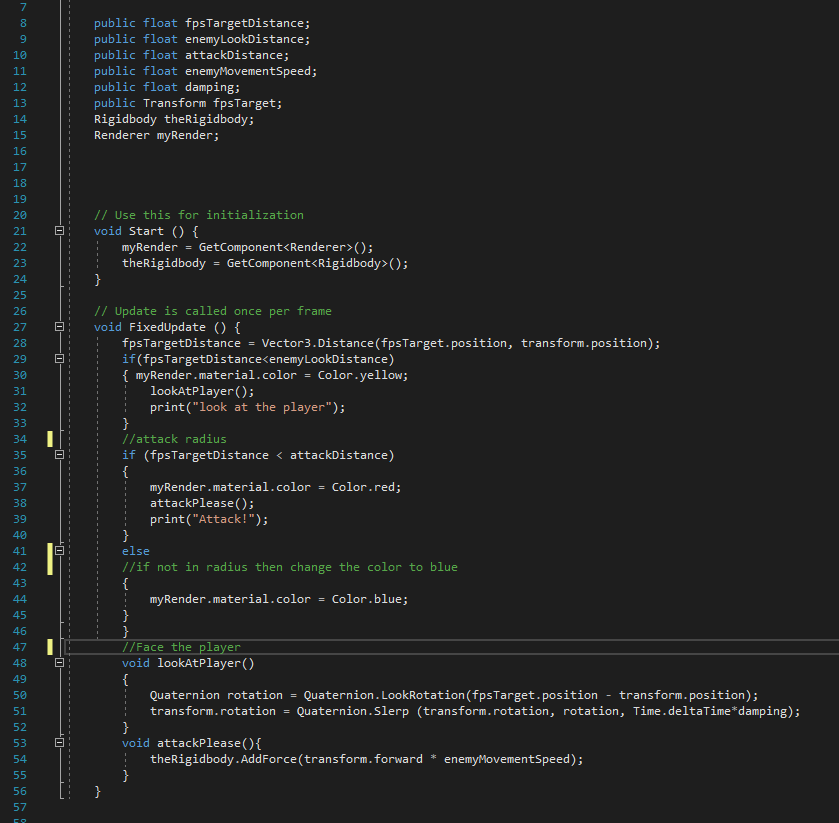This screenshot has height=823, width=839.
Task: Click the else keyword on line 41
Action: (x=136, y=551)
